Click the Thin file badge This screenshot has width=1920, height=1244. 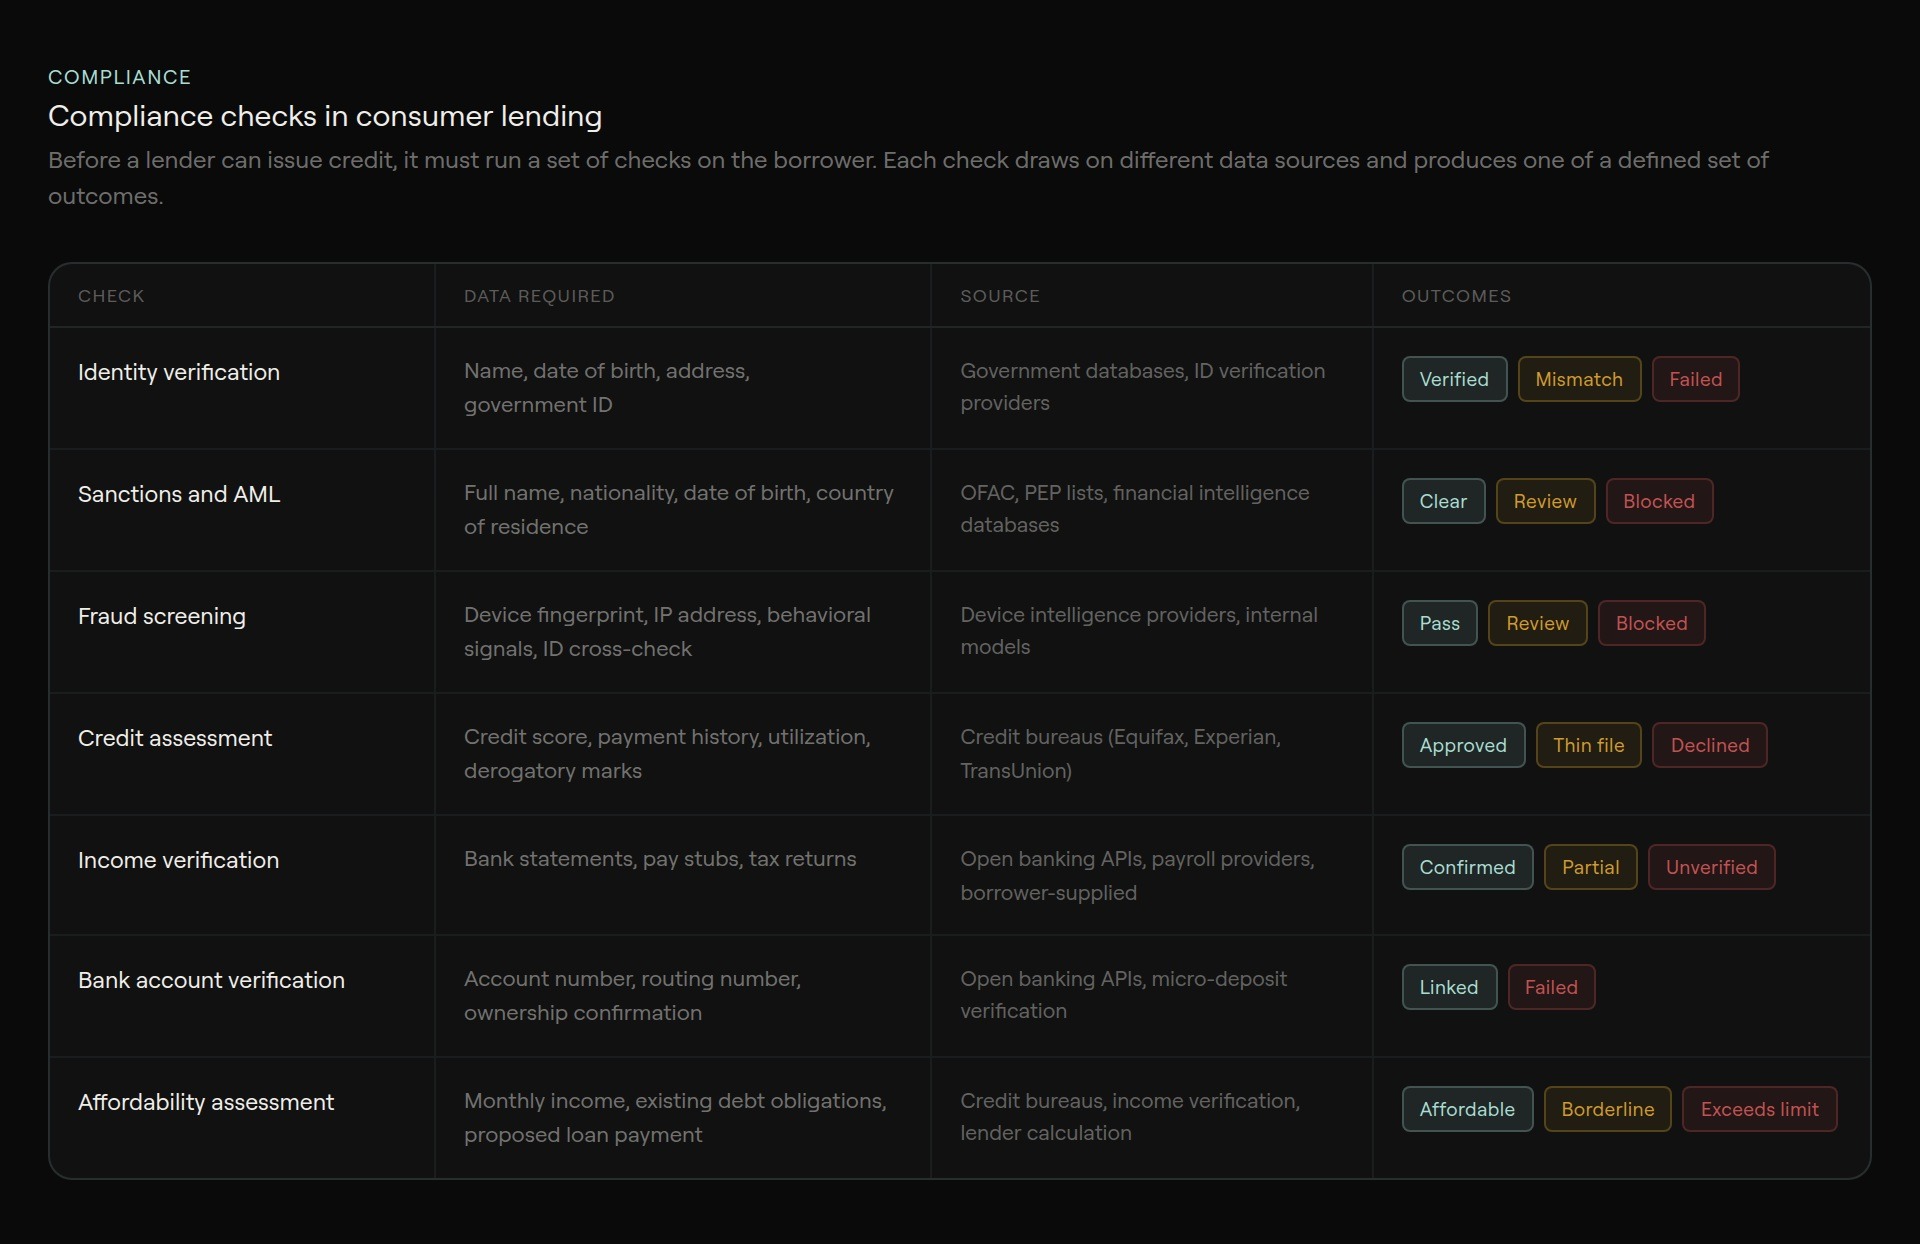click(1587, 745)
